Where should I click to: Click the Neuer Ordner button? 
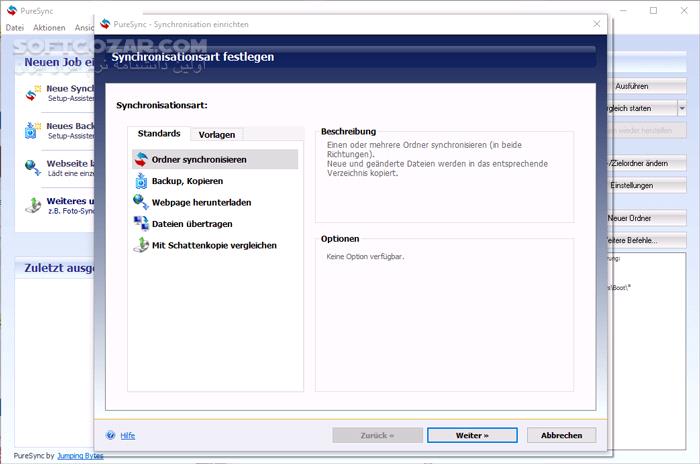click(x=647, y=218)
